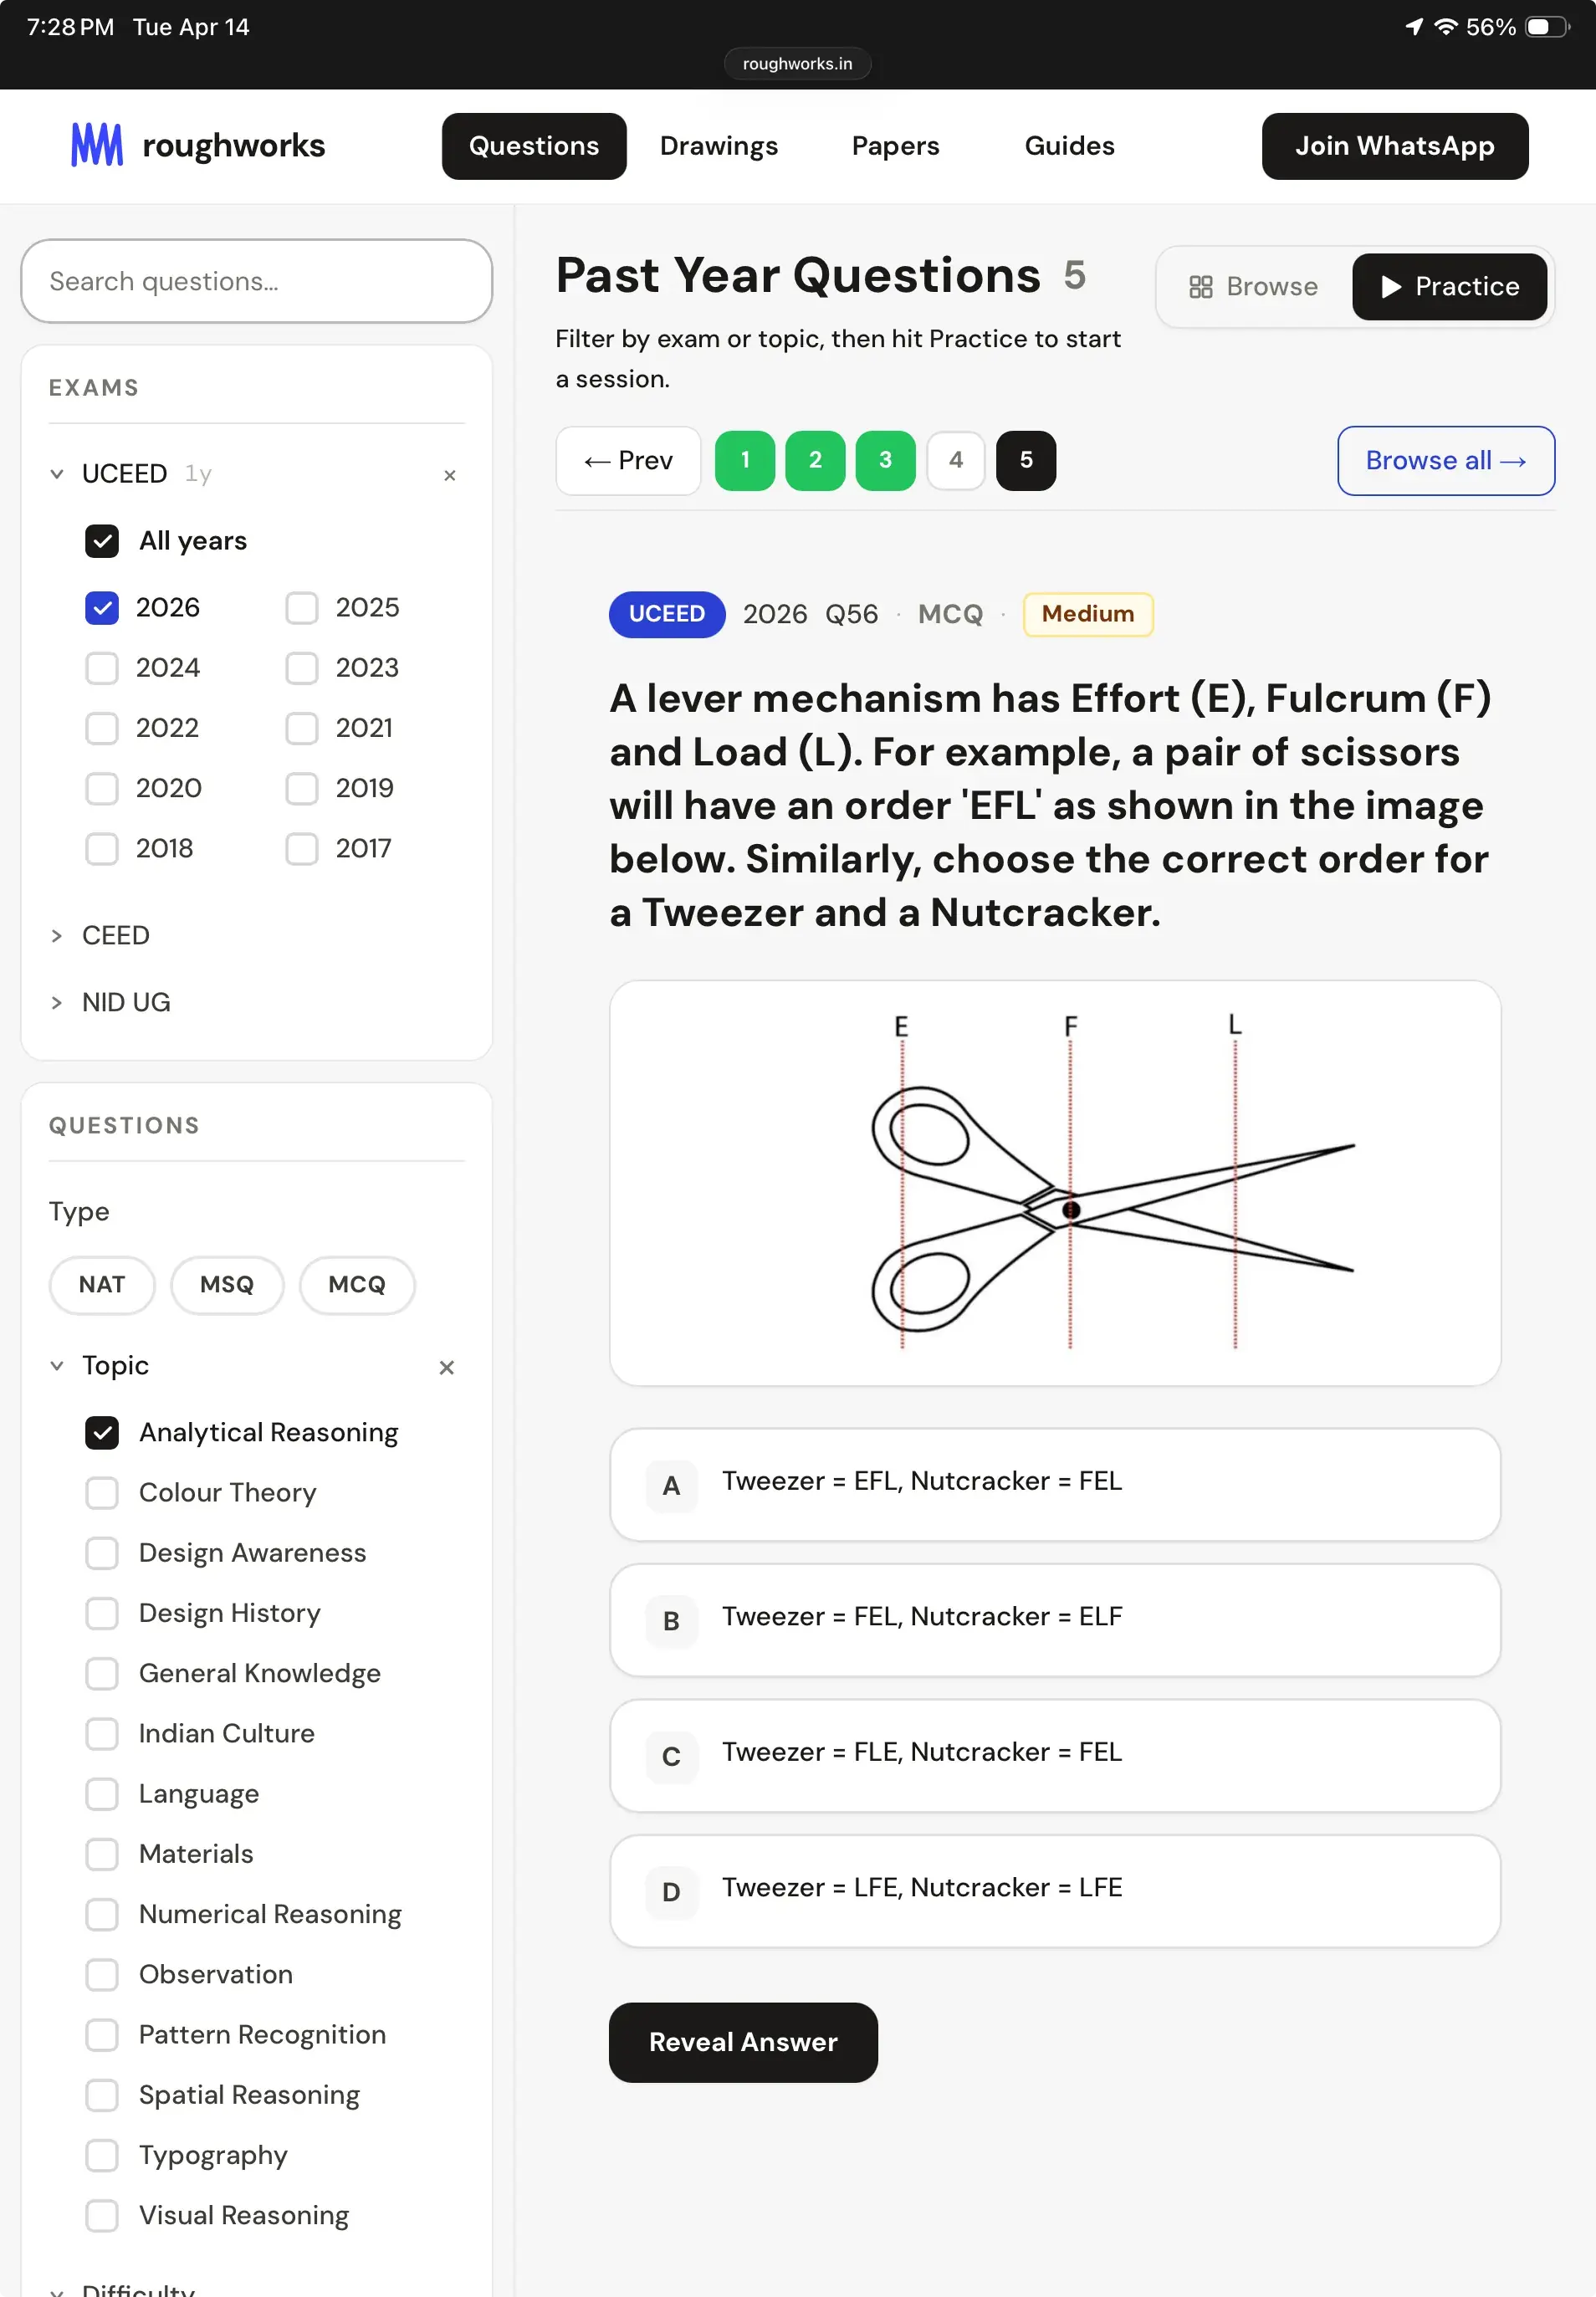Clear the Topic filter with the x icon

click(447, 1367)
